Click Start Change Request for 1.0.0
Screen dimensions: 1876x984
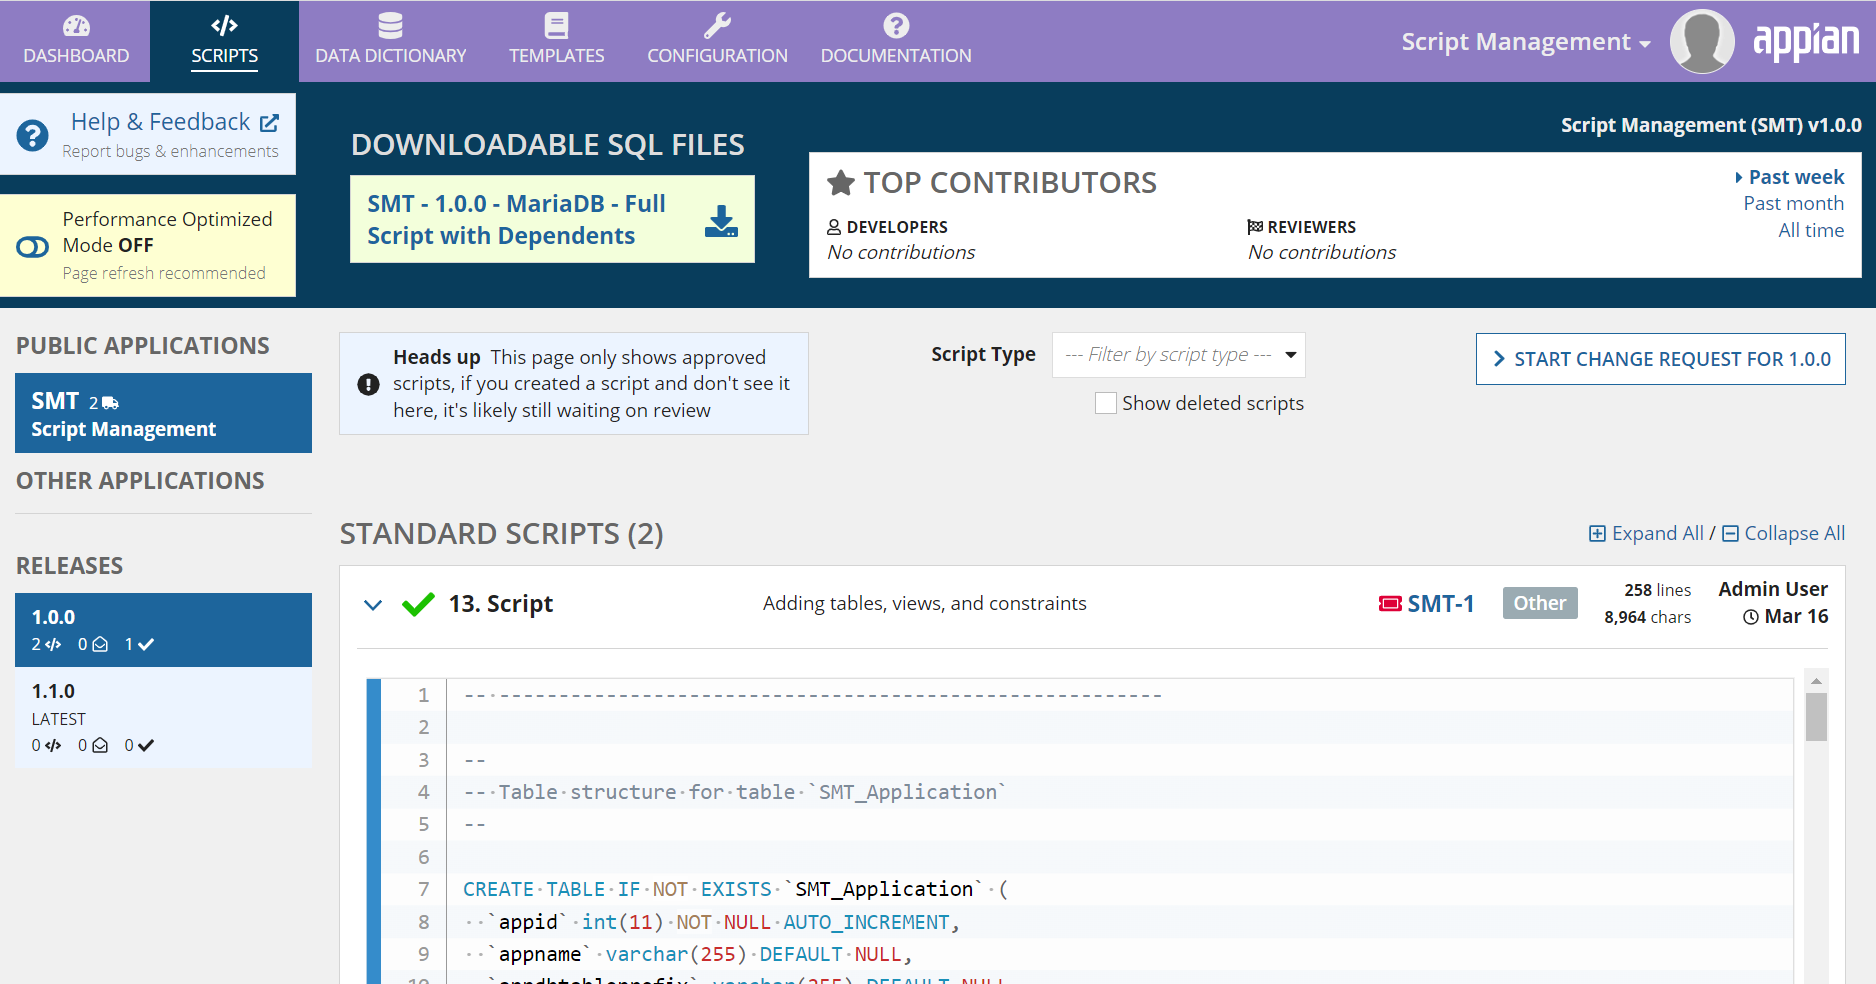(x=1660, y=359)
